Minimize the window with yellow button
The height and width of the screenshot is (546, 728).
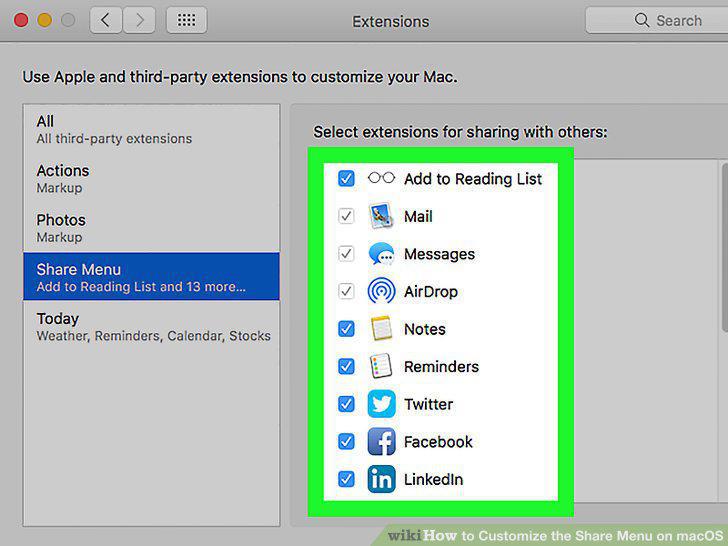click(45, 20)
